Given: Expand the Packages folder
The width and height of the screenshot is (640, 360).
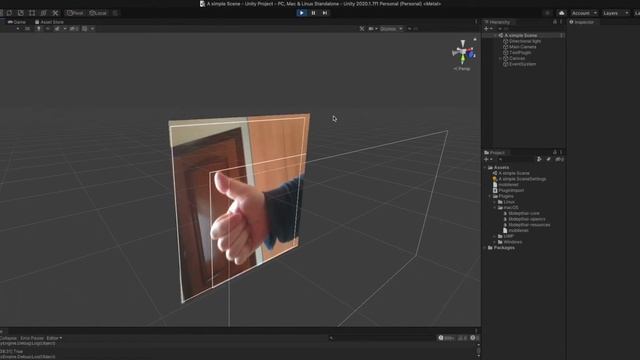Looking at the screenshot, I should coord(485,247).
